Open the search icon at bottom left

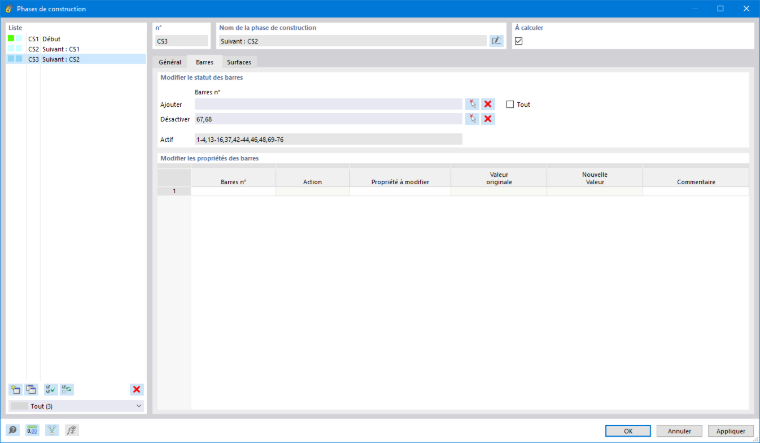click(x=13, y=430)
